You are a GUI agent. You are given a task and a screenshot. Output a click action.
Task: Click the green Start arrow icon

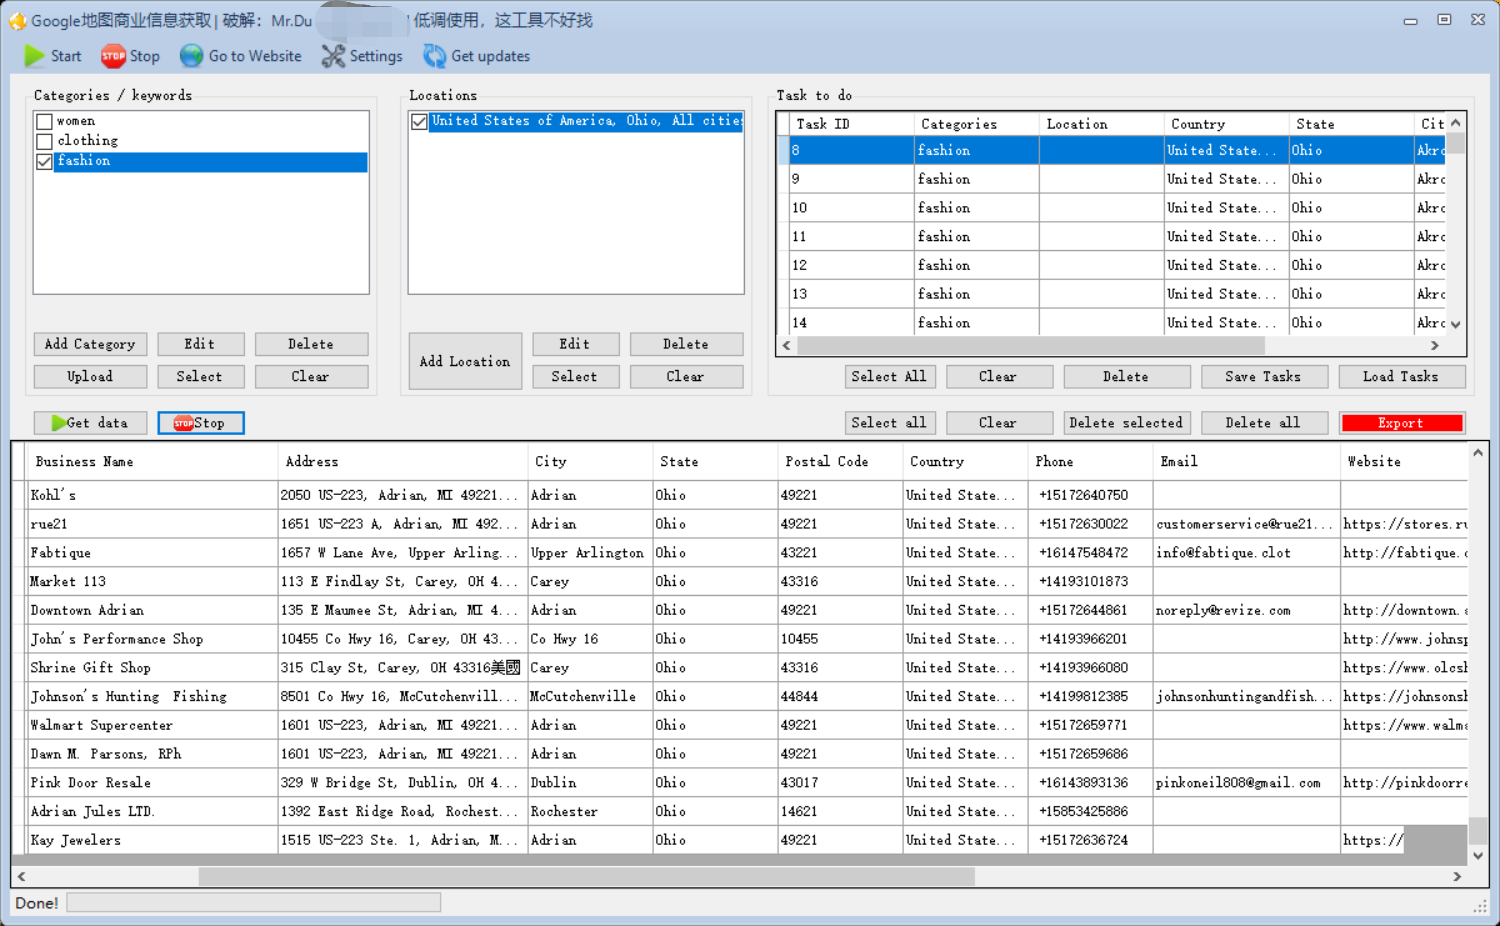(34, 56)
